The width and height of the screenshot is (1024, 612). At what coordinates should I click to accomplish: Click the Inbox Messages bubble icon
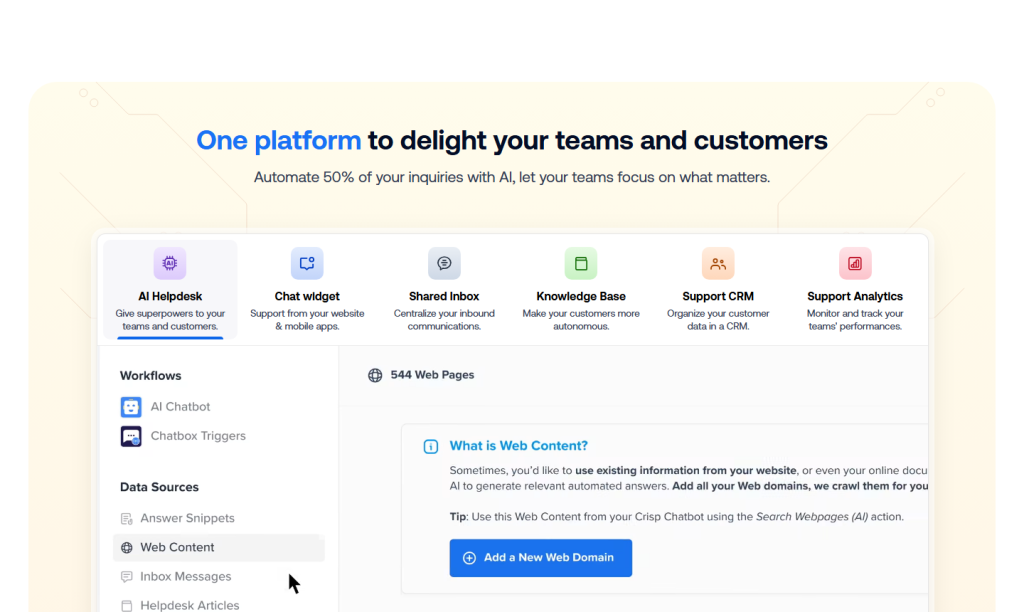coord(127,577)
